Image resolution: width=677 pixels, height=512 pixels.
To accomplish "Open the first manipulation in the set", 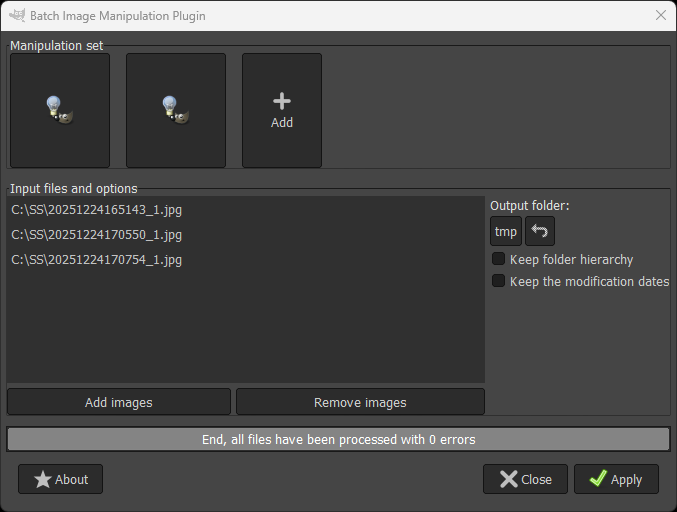I will click(x=60, y=110).
